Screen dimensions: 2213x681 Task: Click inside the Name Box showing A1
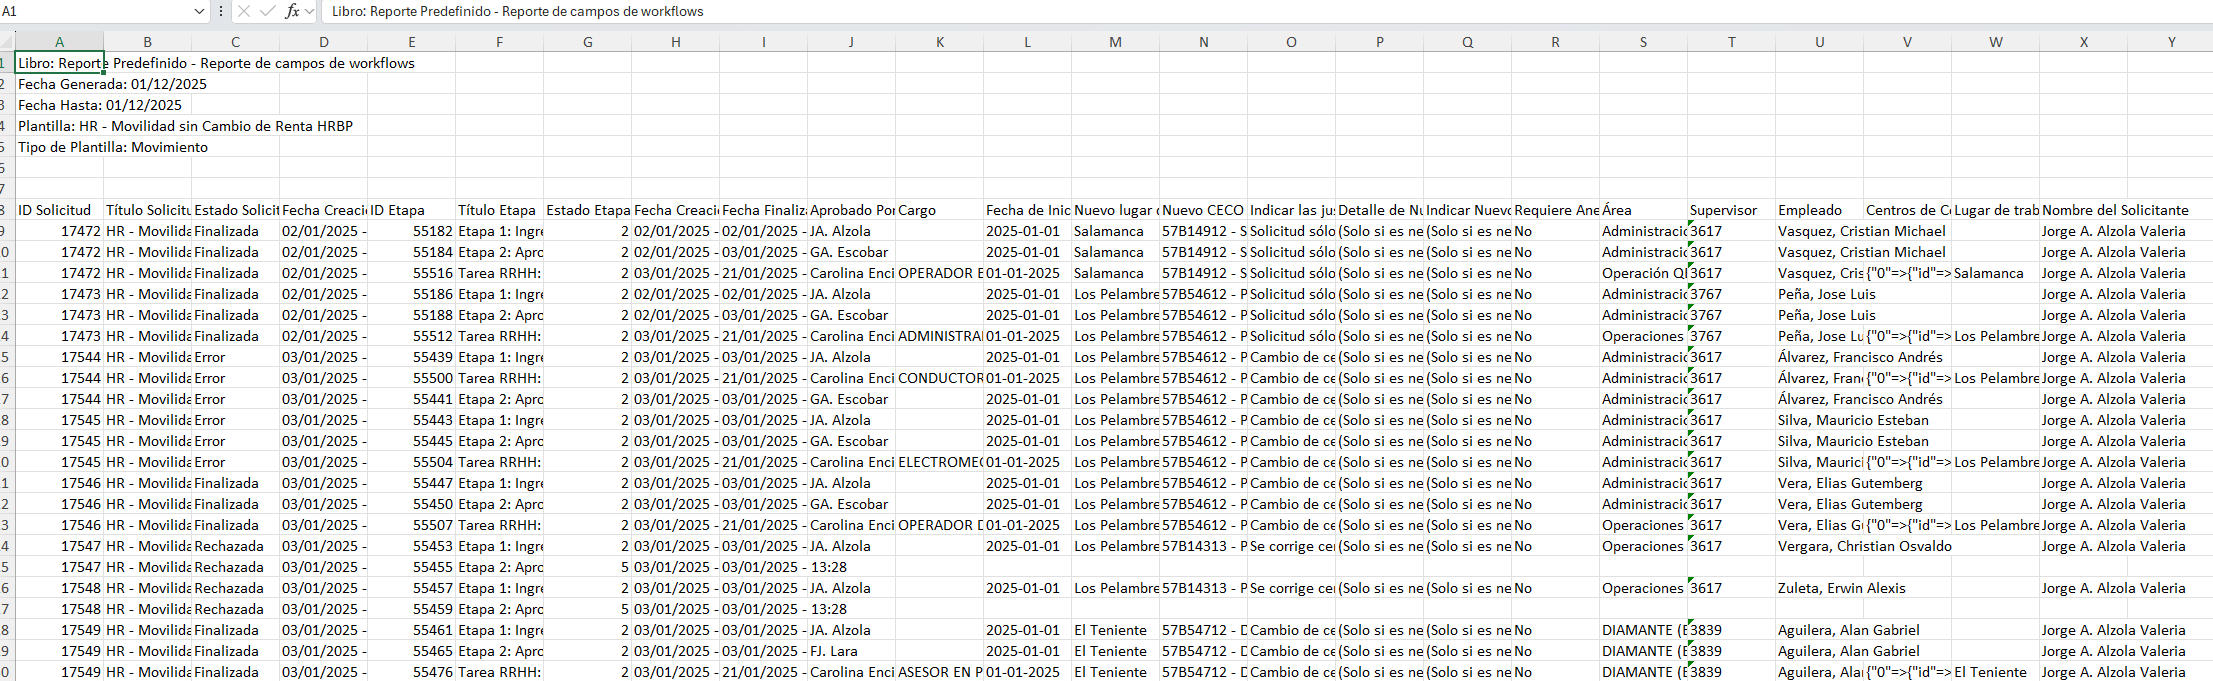tap(90, 11)
